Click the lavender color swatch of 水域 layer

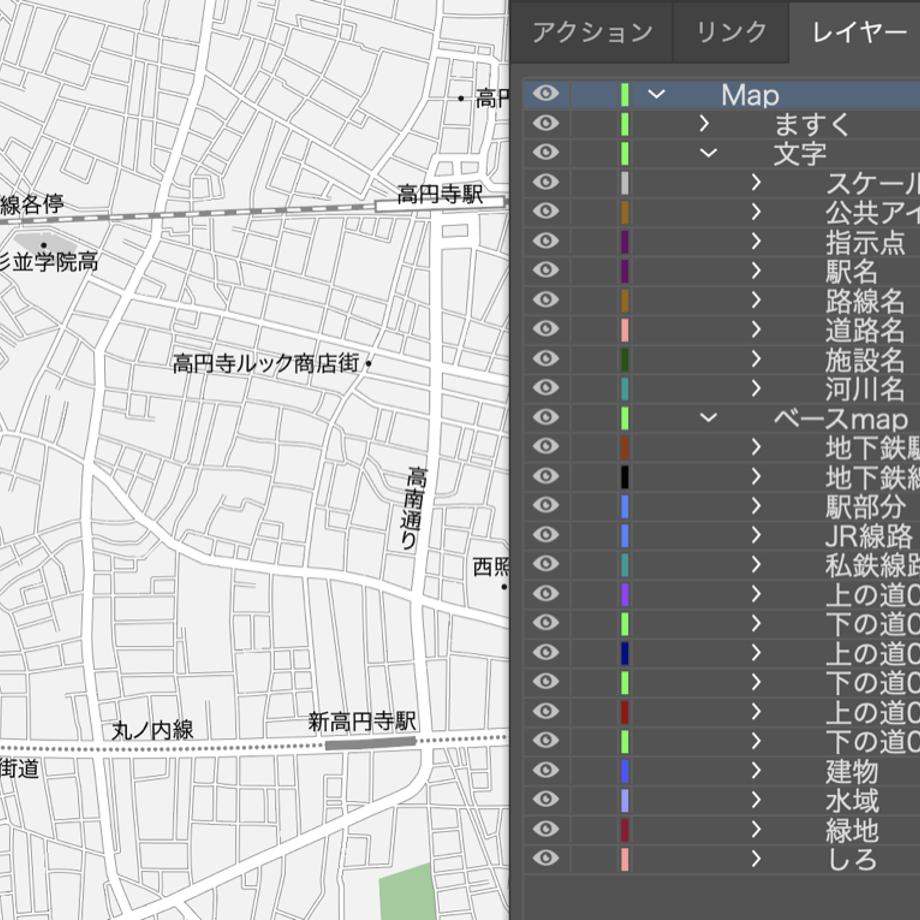[x=625, y=800]
